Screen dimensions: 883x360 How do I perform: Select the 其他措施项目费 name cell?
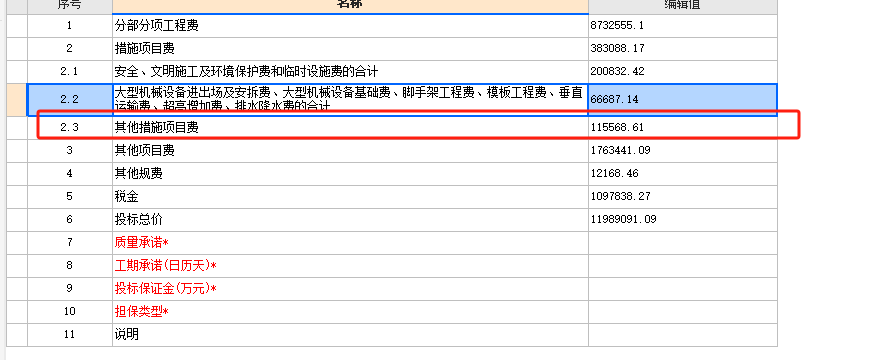pyautogui.click(x=350, y=127)
